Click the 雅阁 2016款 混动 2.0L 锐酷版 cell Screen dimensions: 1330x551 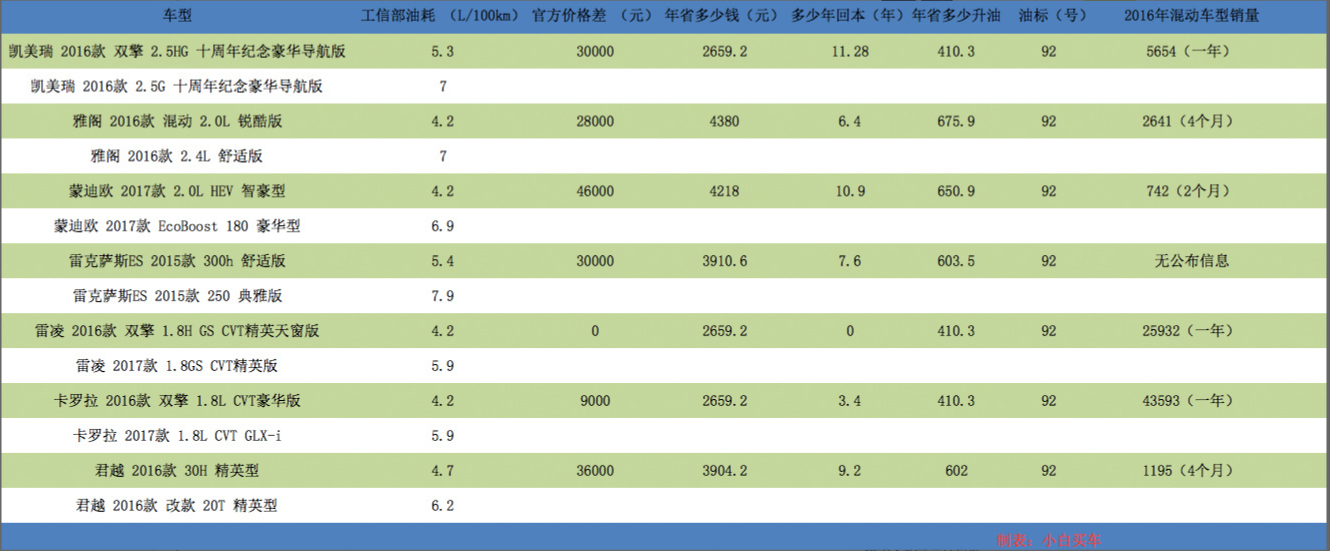[x=177, y=121]
